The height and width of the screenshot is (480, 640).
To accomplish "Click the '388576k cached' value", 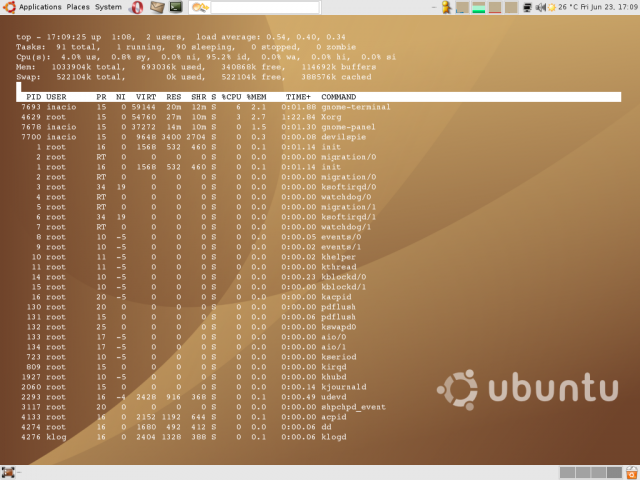I will tap(336, 77).
